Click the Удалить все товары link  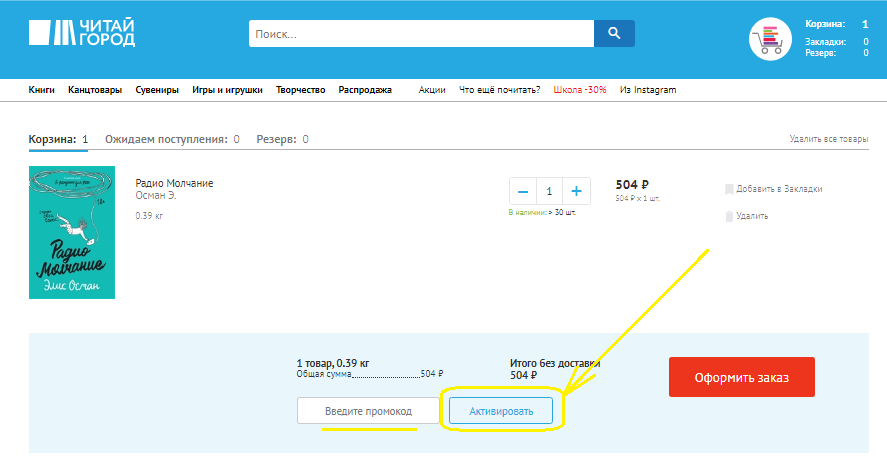coord(828,140)
